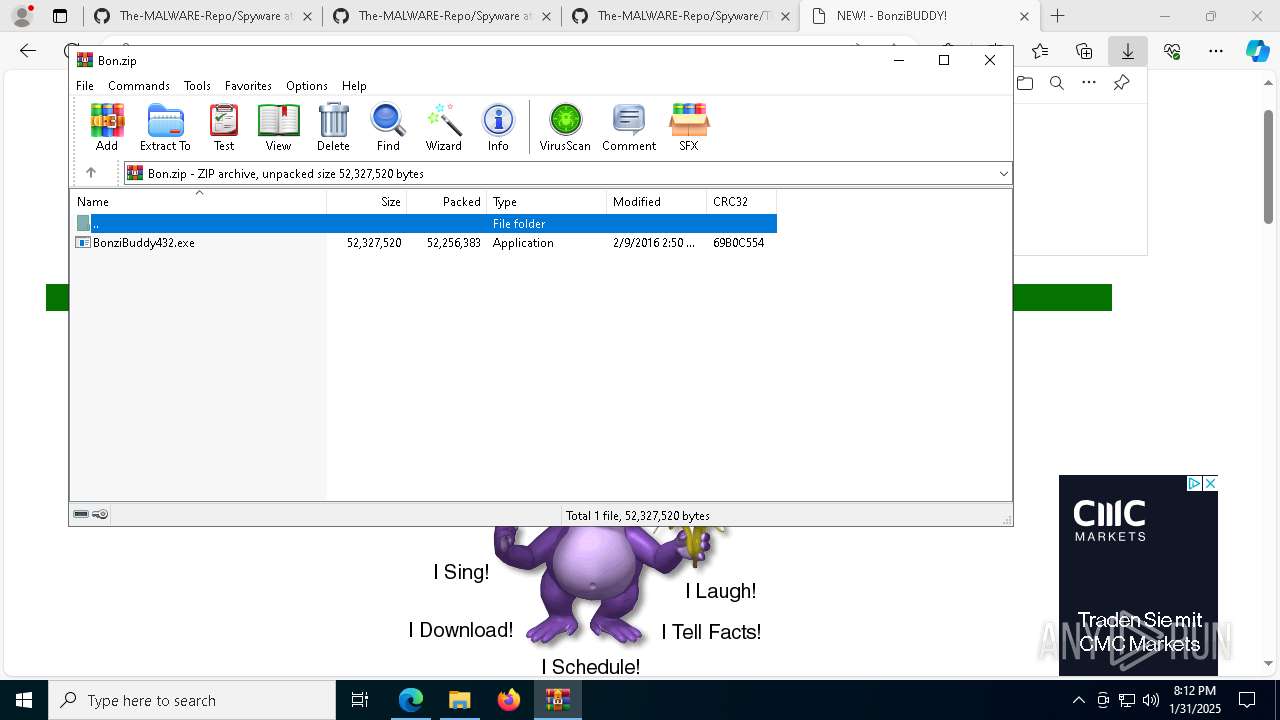Screen dimensions: 1280x720
Task: Click the browser back arrow
Action: click(28, 51)
